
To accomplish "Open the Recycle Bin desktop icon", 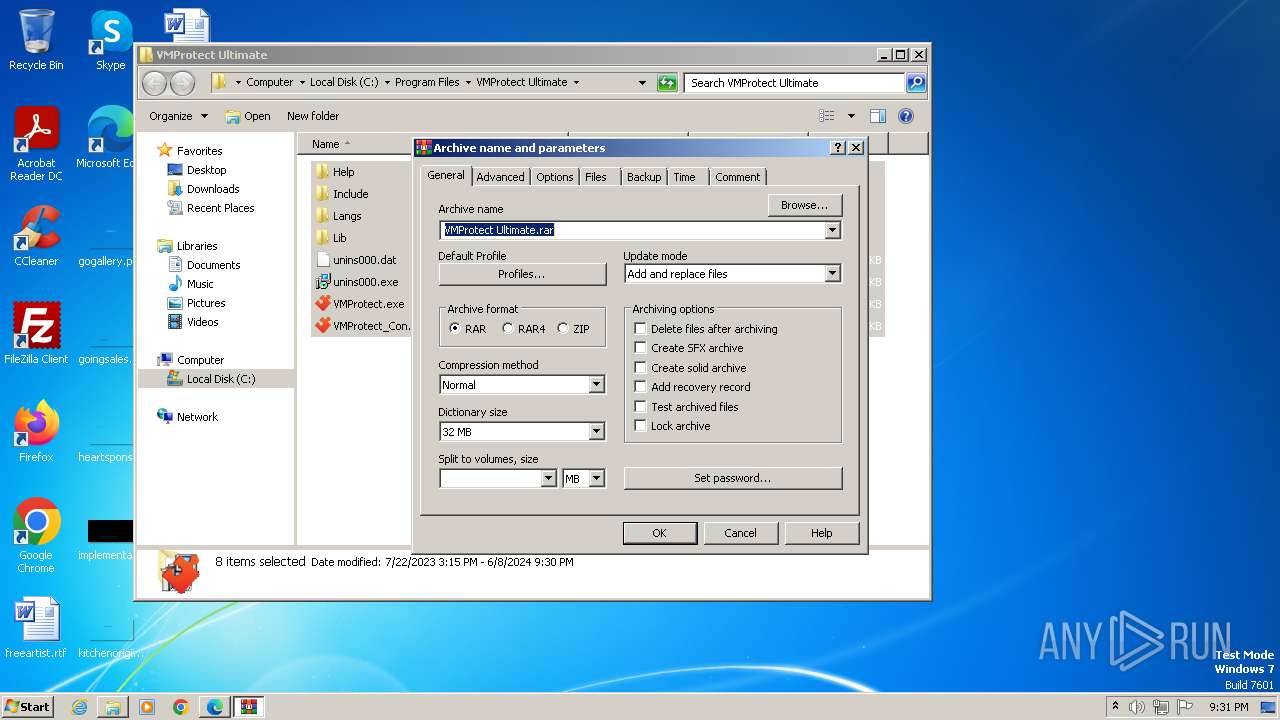I will coord(36,40).
